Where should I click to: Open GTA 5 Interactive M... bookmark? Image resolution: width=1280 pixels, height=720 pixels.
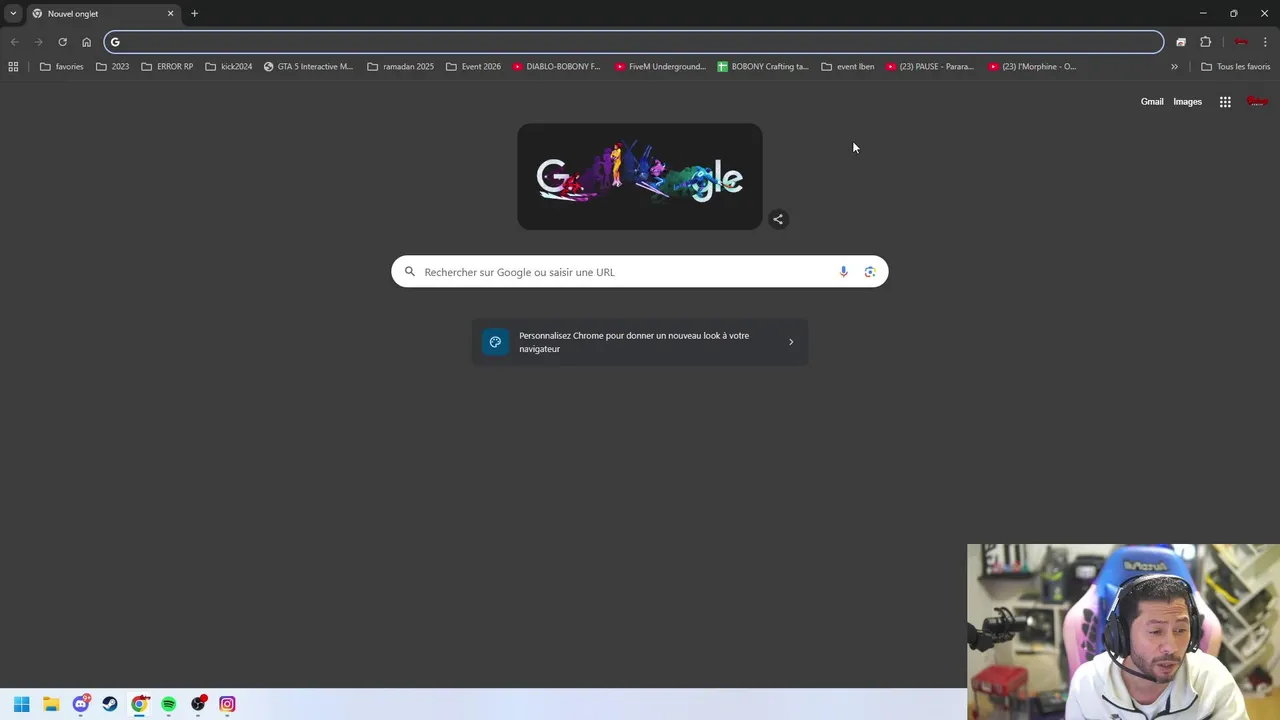(x=308, y=67)
